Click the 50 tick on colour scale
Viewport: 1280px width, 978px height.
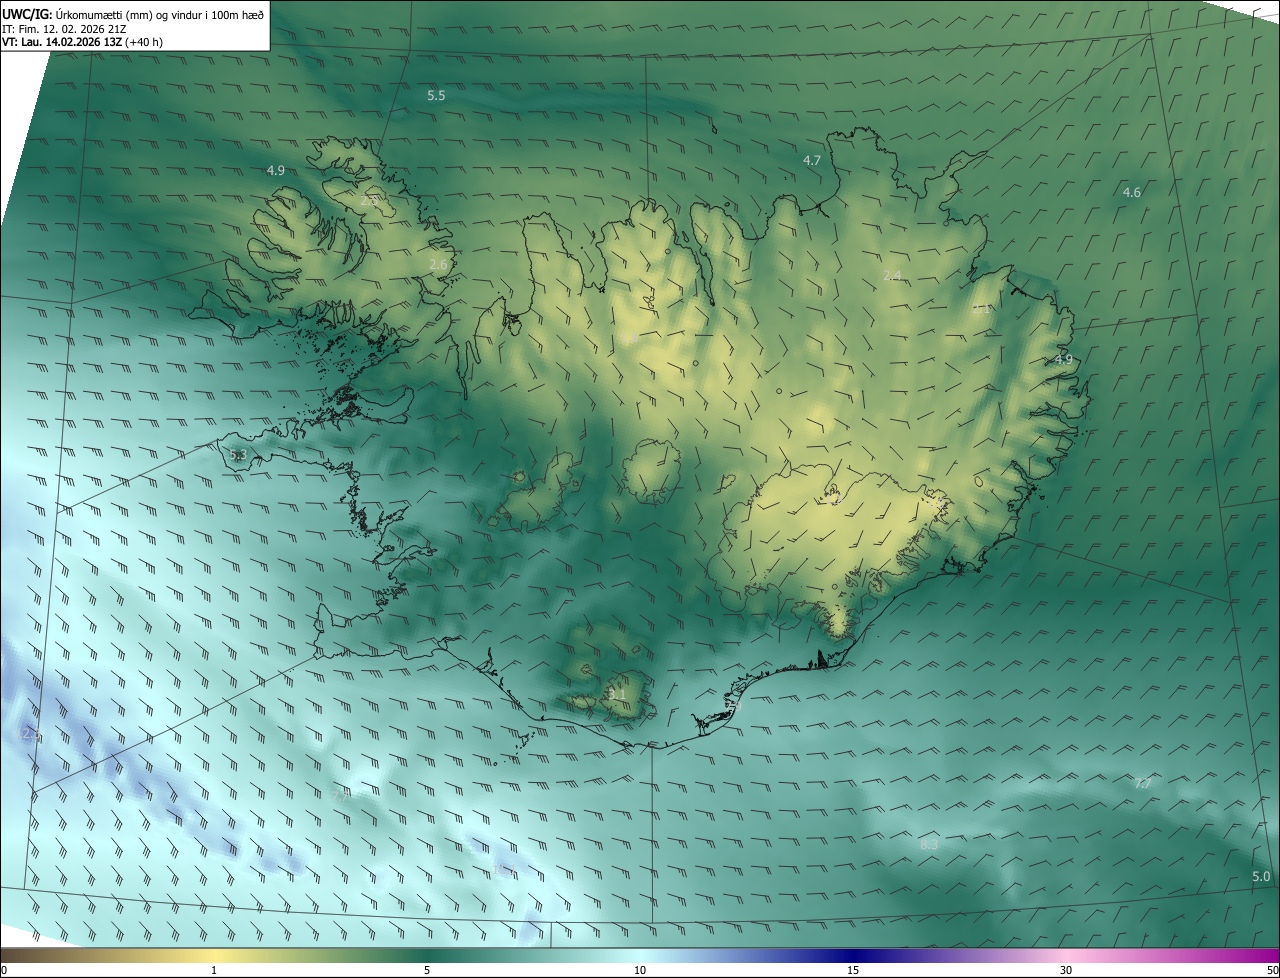pos(1272,970)
